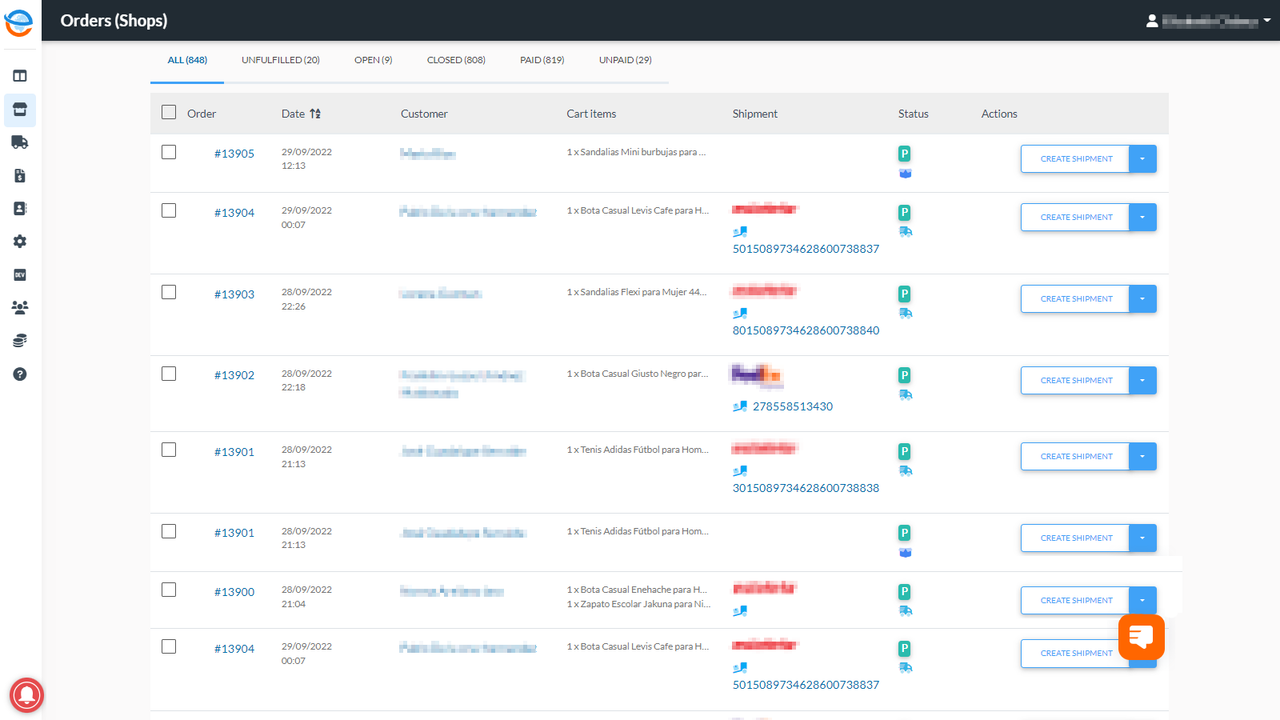Click Create Shipment for order #13905

(1075, 159)
